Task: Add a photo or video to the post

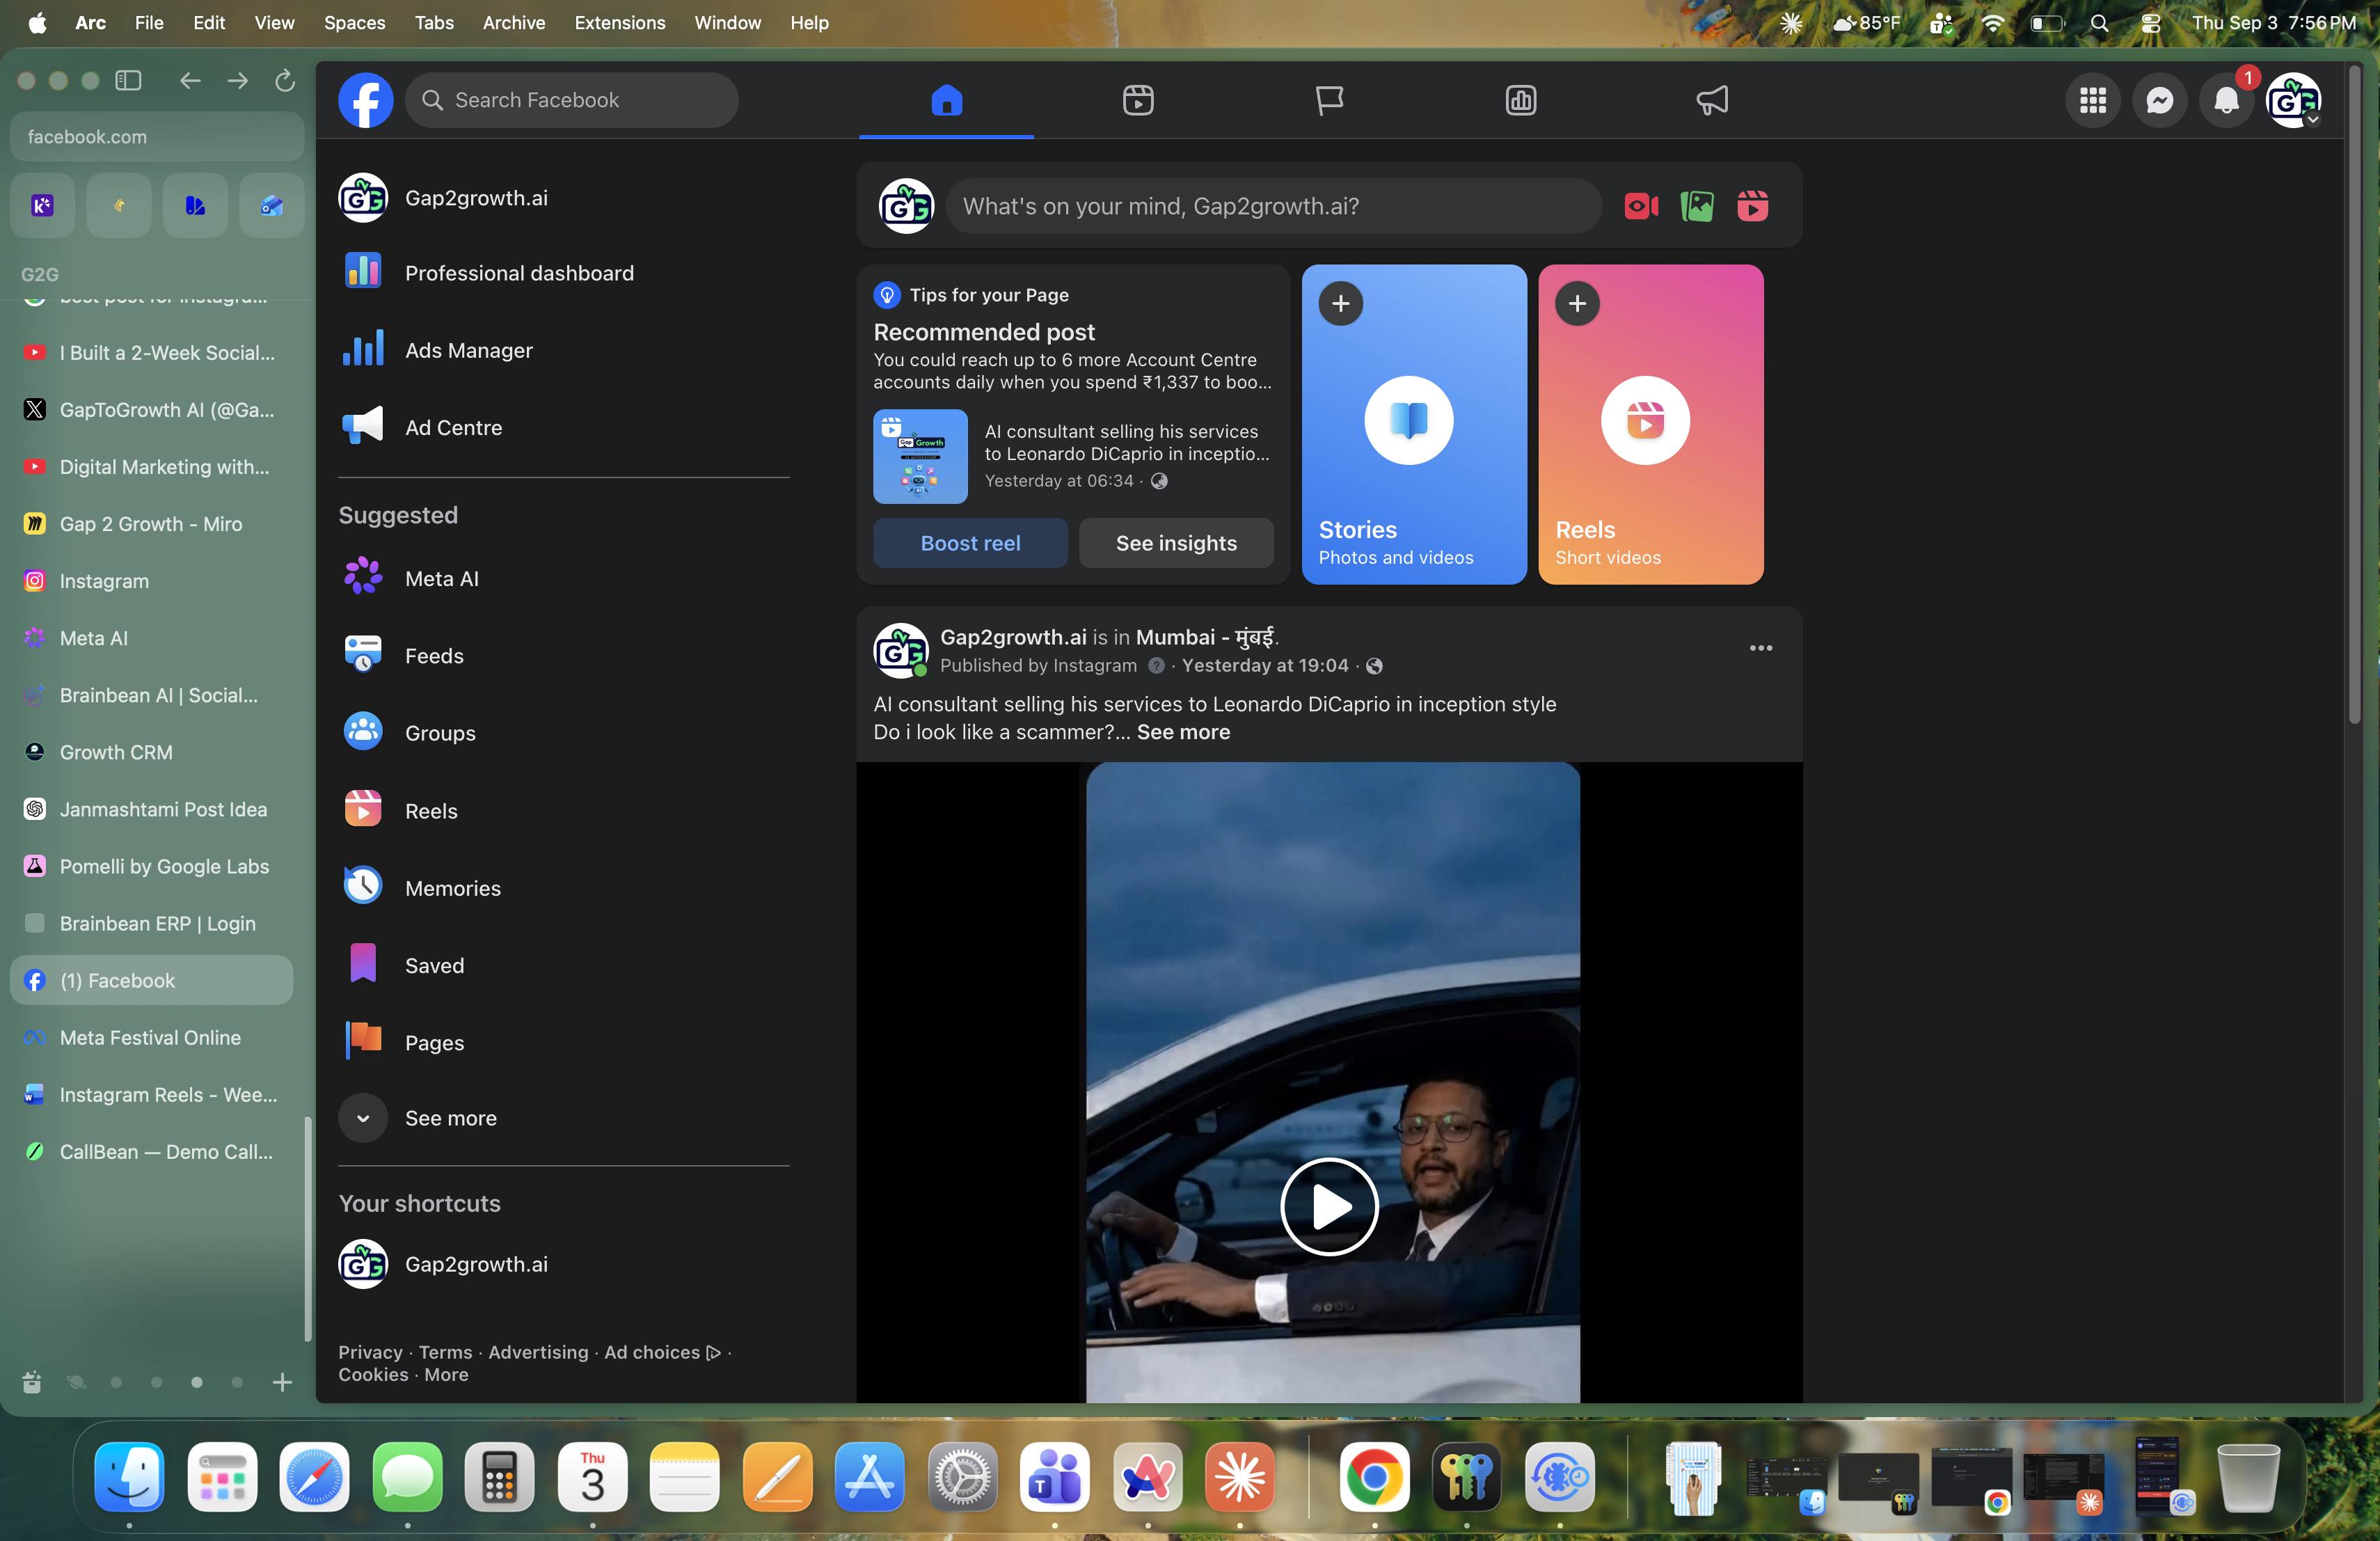Action: [1697, 206]
